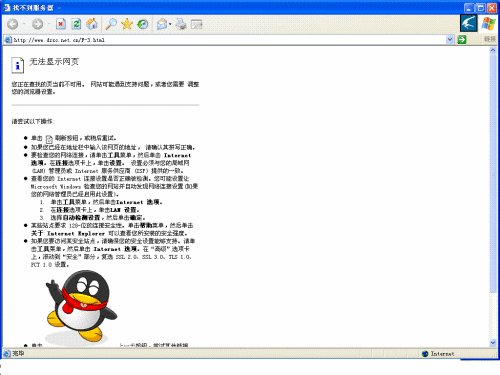Click the Internet zone globe in status bar
This screenshot has height=375, width=500.
425,354
